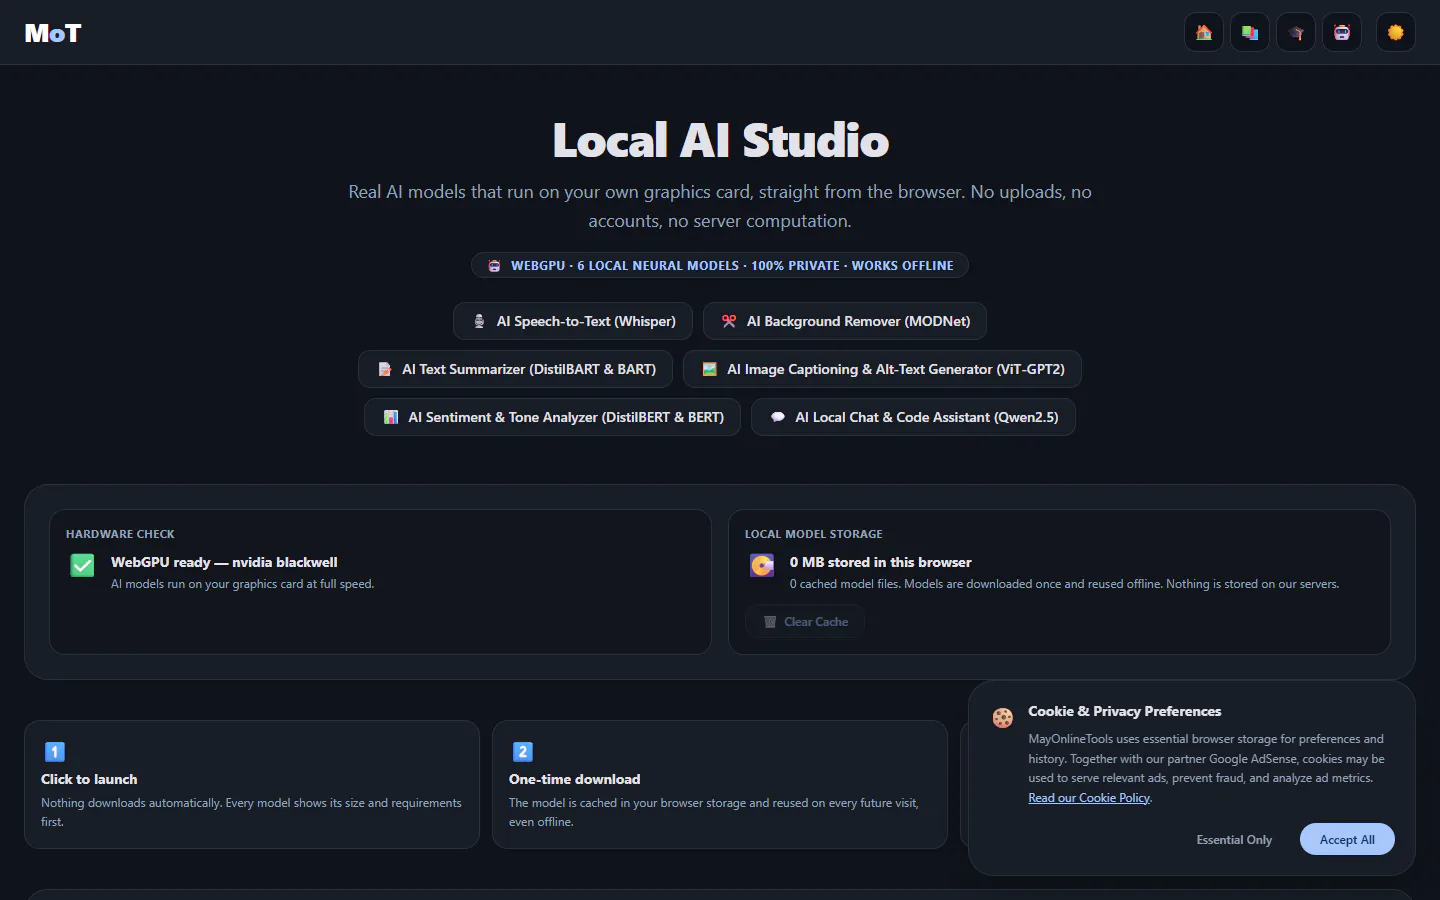Click the Local AI Studio title
Screen dimensions: 1440x900
720,141
